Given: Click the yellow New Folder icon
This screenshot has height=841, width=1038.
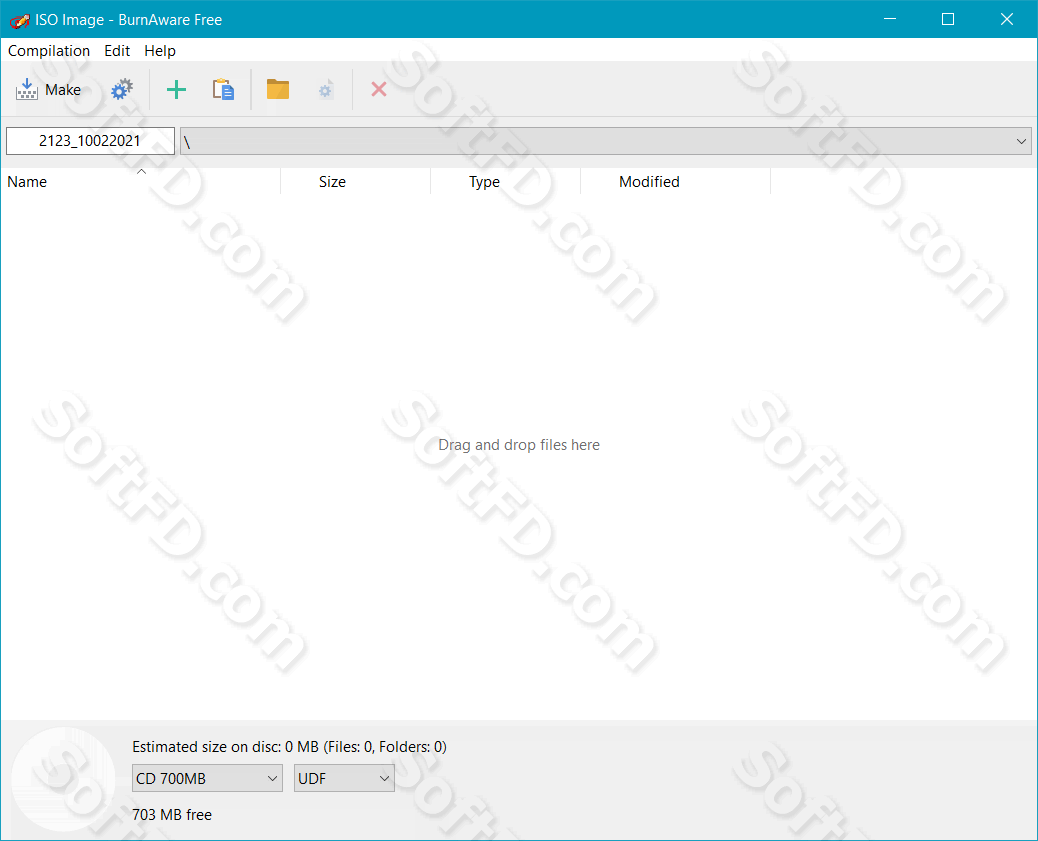Looking at the screenshot, I should [x=278, y=89].
